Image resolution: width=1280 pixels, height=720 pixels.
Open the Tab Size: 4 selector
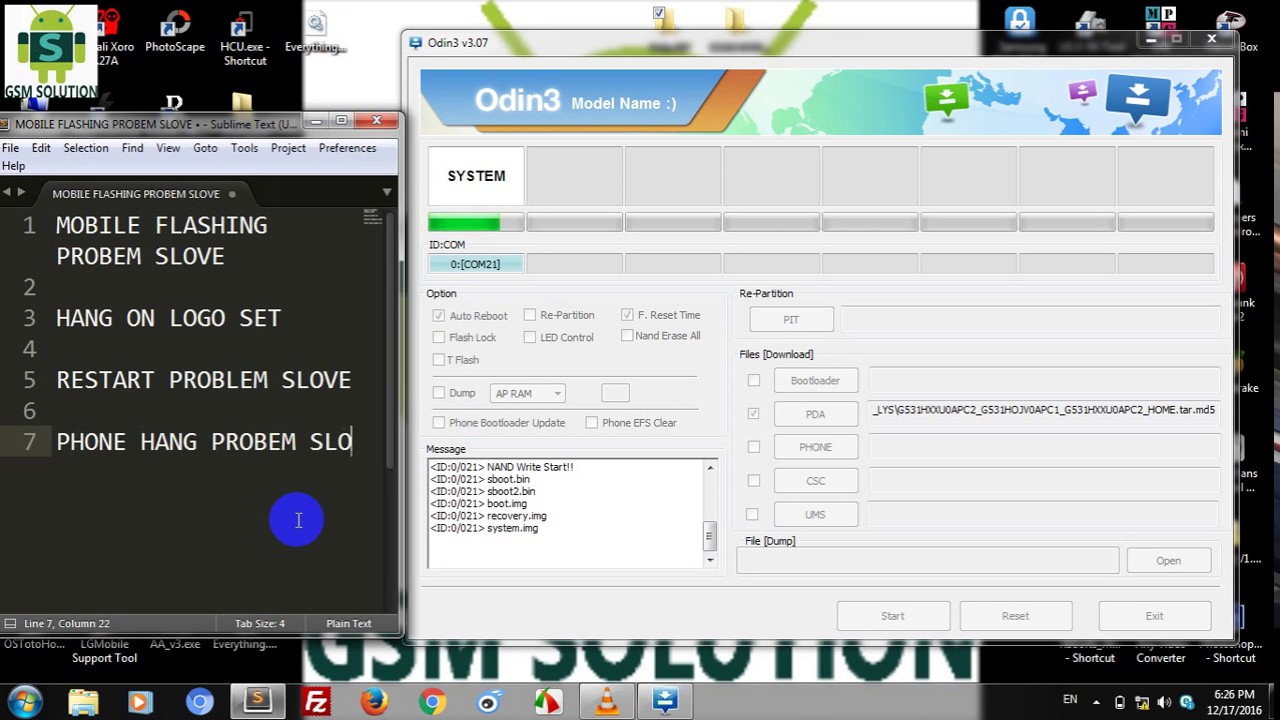pyautogui.click(x=260, y=623)
